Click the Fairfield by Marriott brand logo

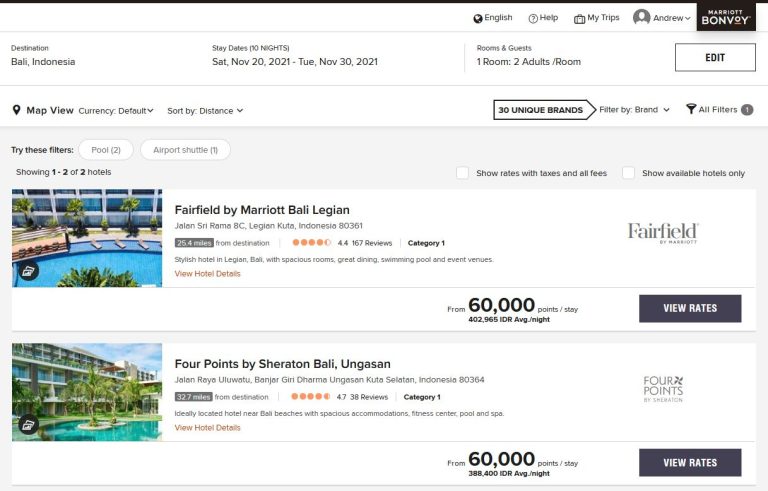[x=663, y=232]
